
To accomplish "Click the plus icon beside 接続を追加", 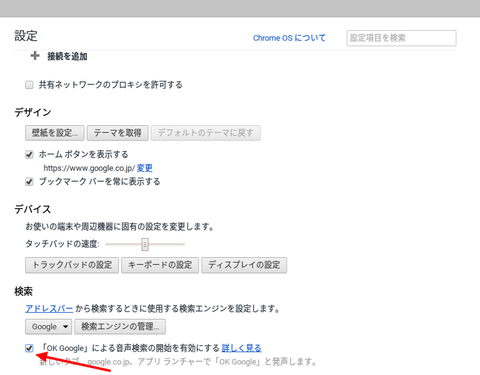I will point(35,56).
